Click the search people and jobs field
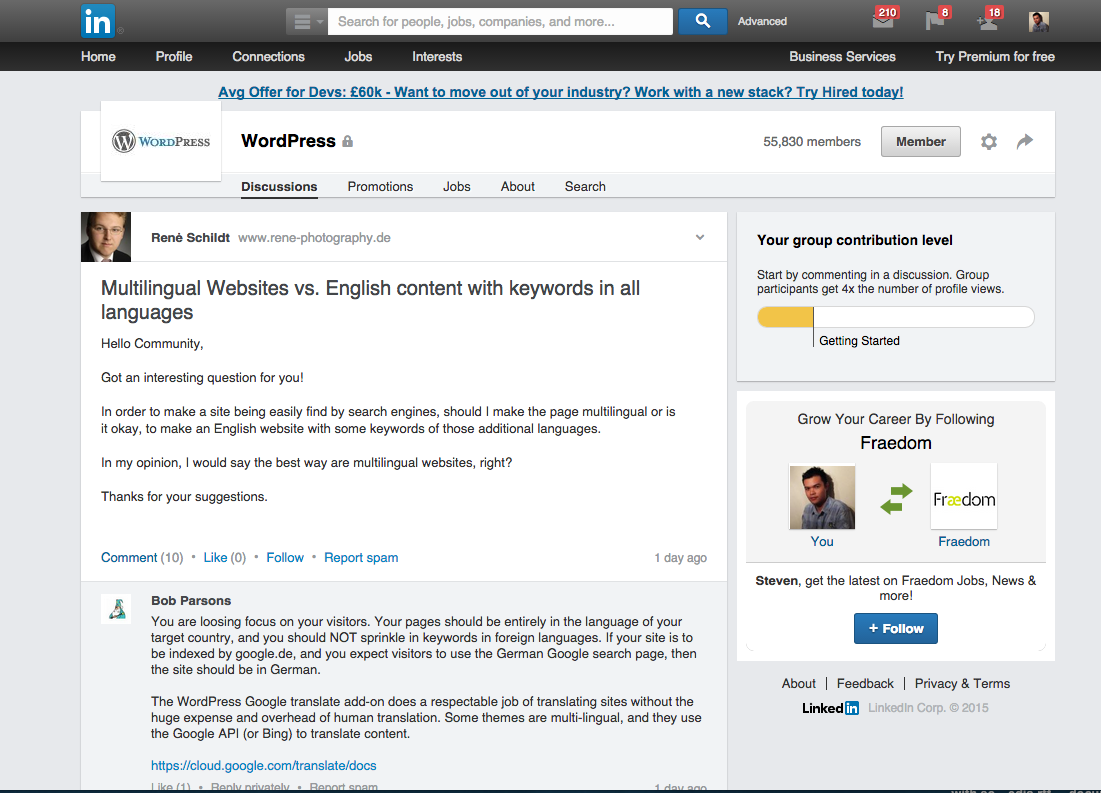The width and height of the screenshot is (1101, 793). 500,22
